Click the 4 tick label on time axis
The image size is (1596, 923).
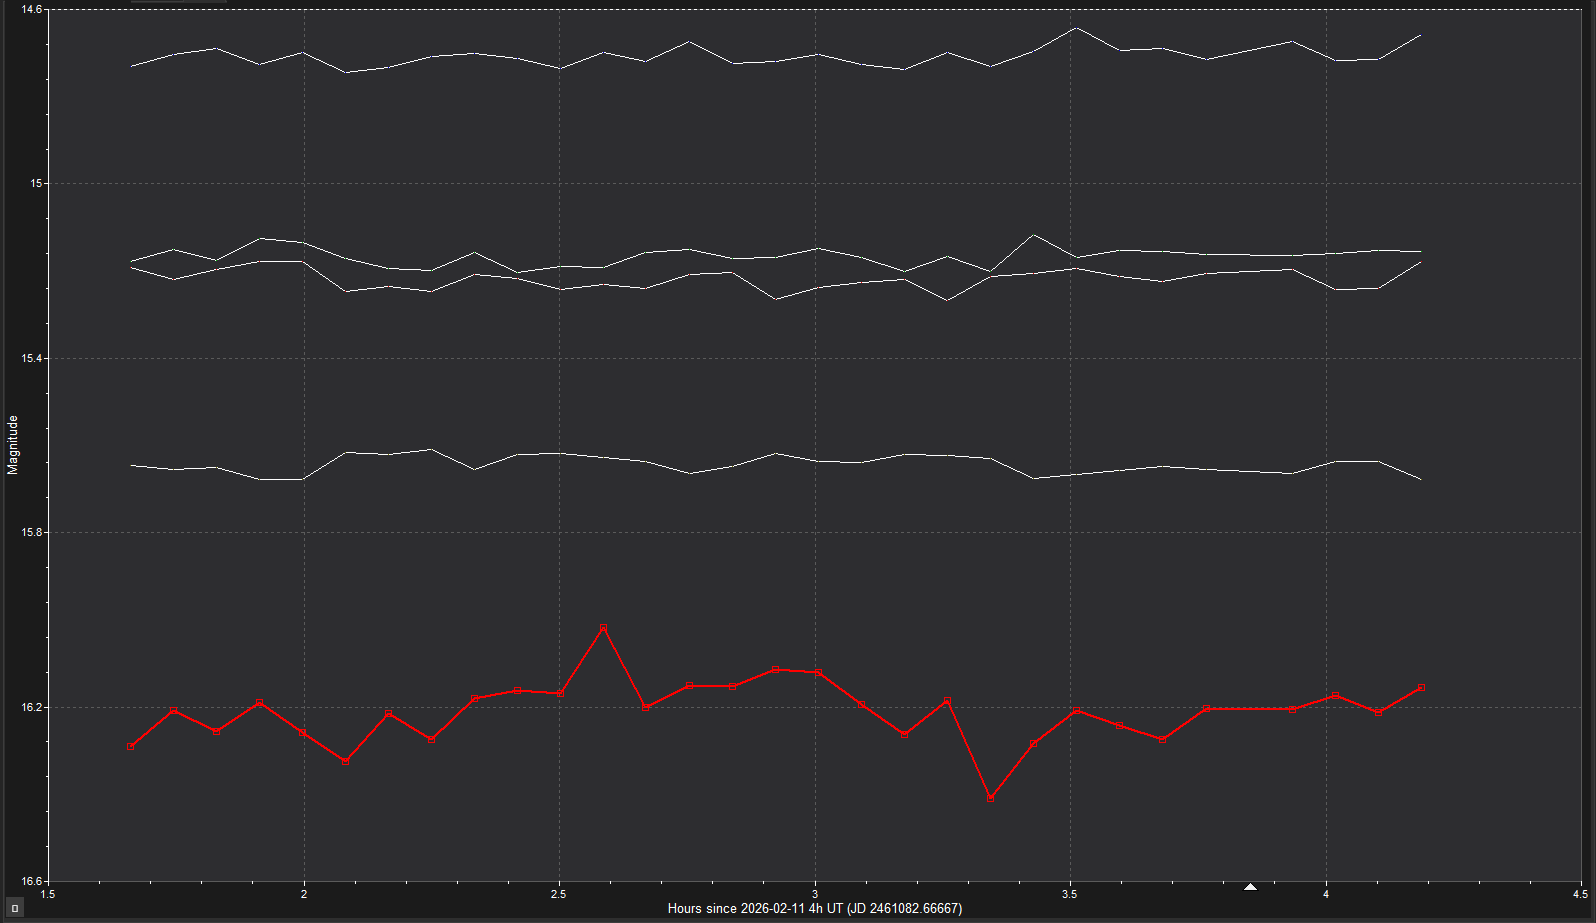tap(1326, 894)
